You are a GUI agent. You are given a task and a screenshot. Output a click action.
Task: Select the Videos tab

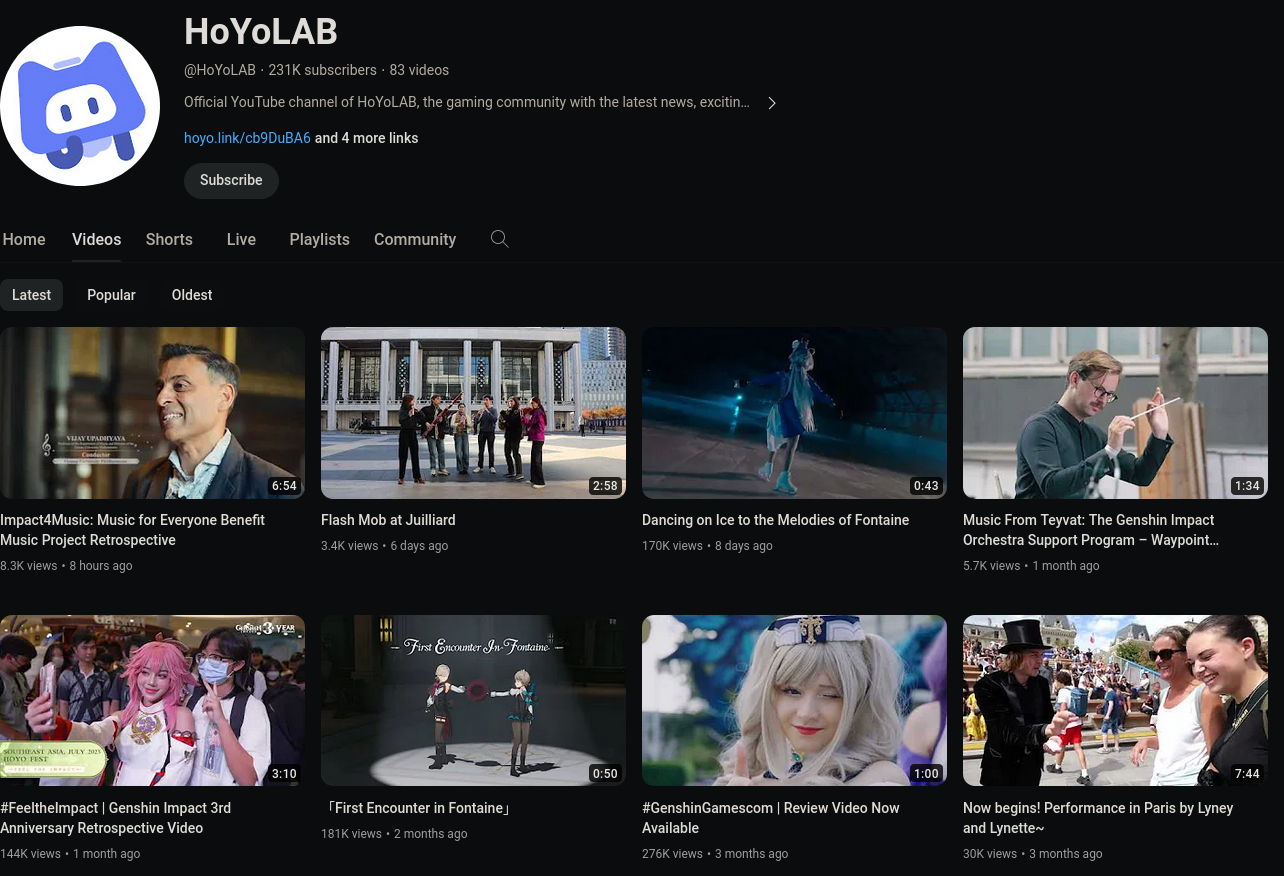[x=96, y=239]
